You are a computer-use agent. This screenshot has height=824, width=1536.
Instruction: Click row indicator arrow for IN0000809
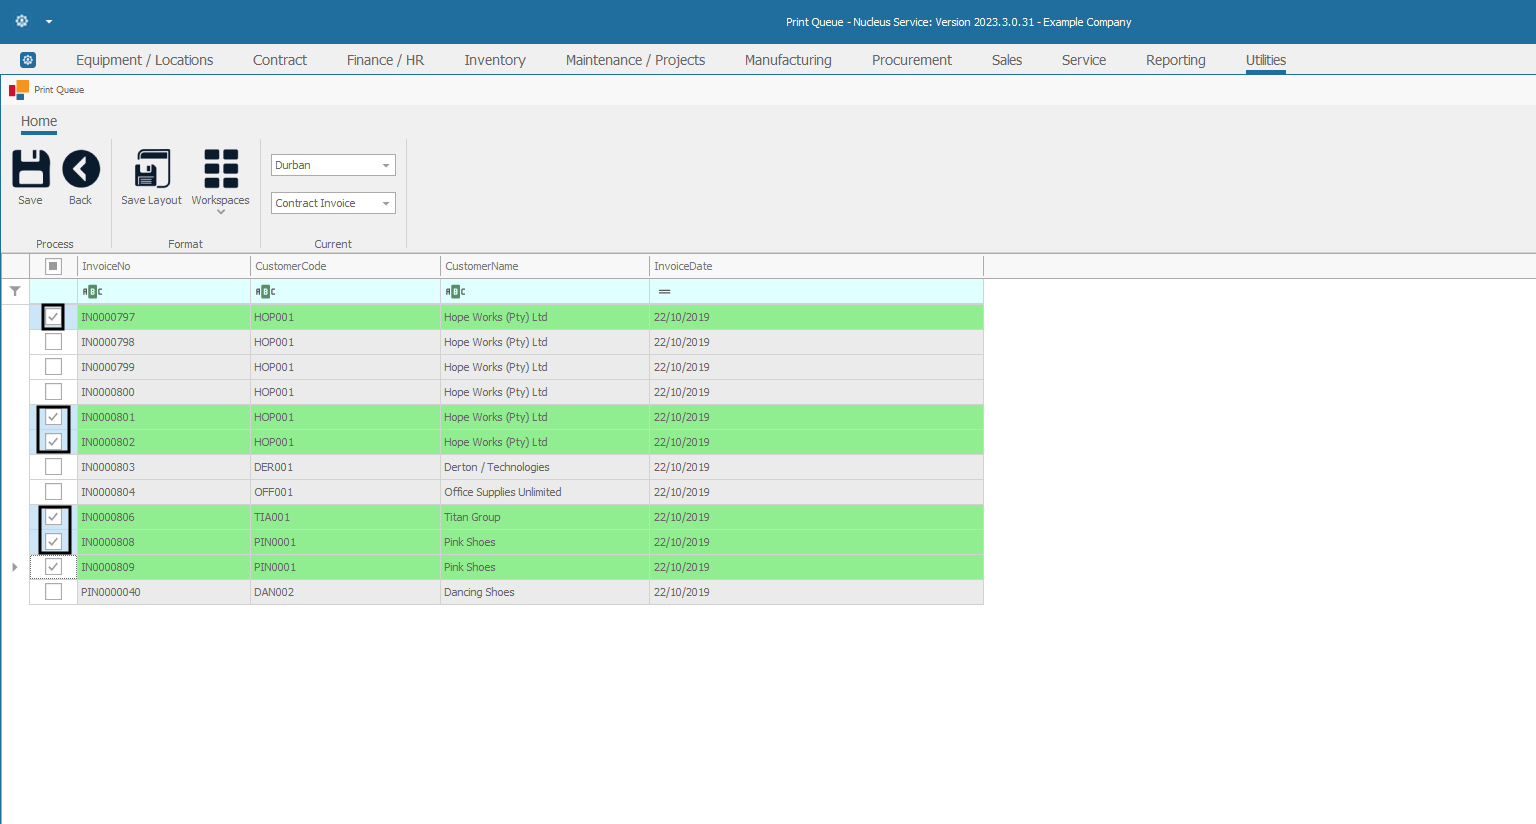coord(14,567)
